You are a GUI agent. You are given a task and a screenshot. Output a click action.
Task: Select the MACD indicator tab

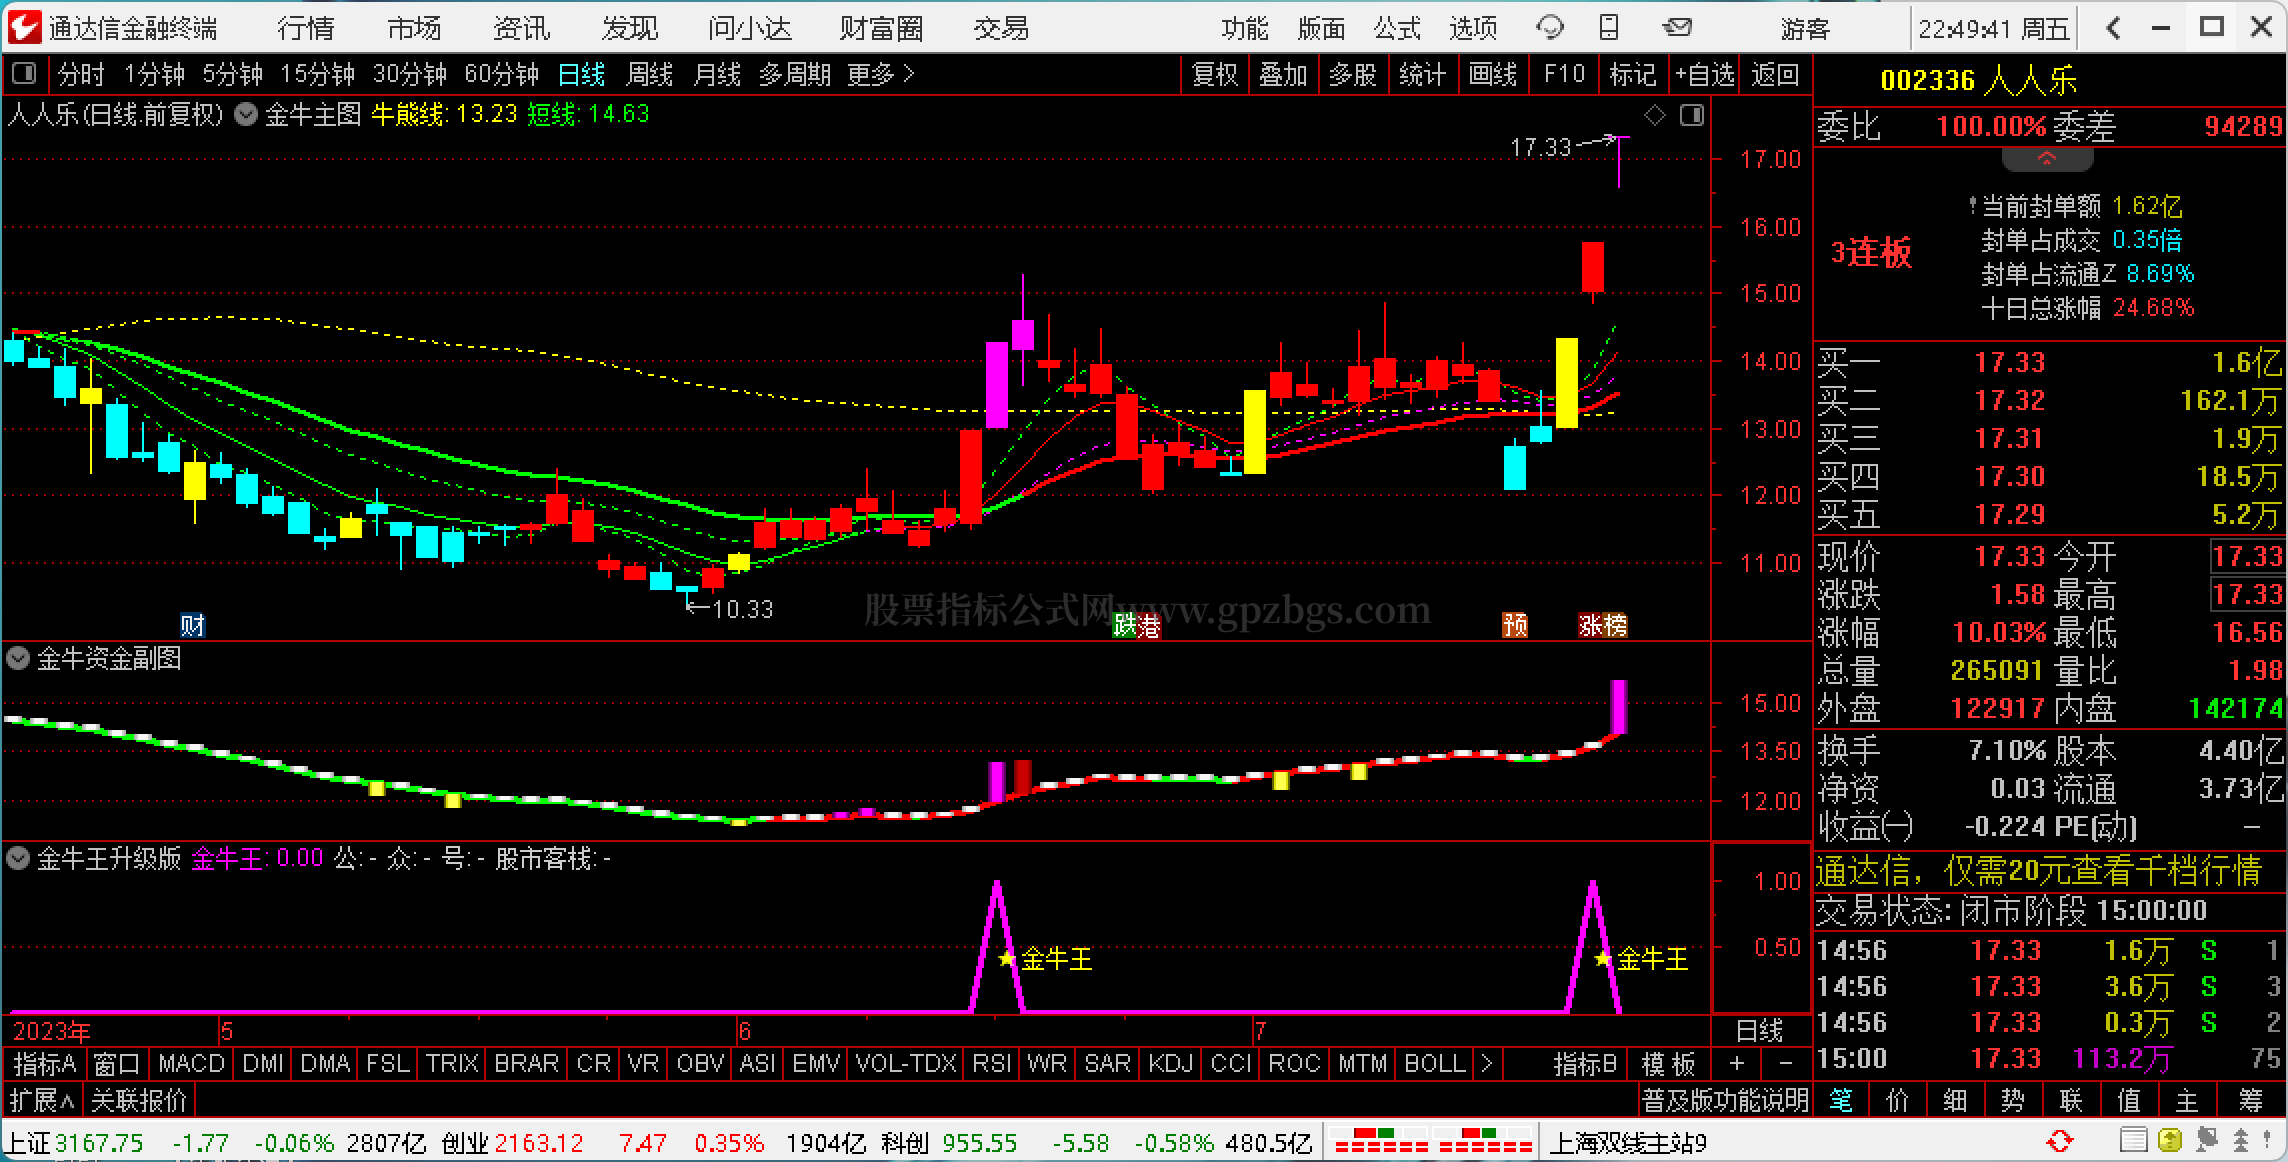(191, 1064)
